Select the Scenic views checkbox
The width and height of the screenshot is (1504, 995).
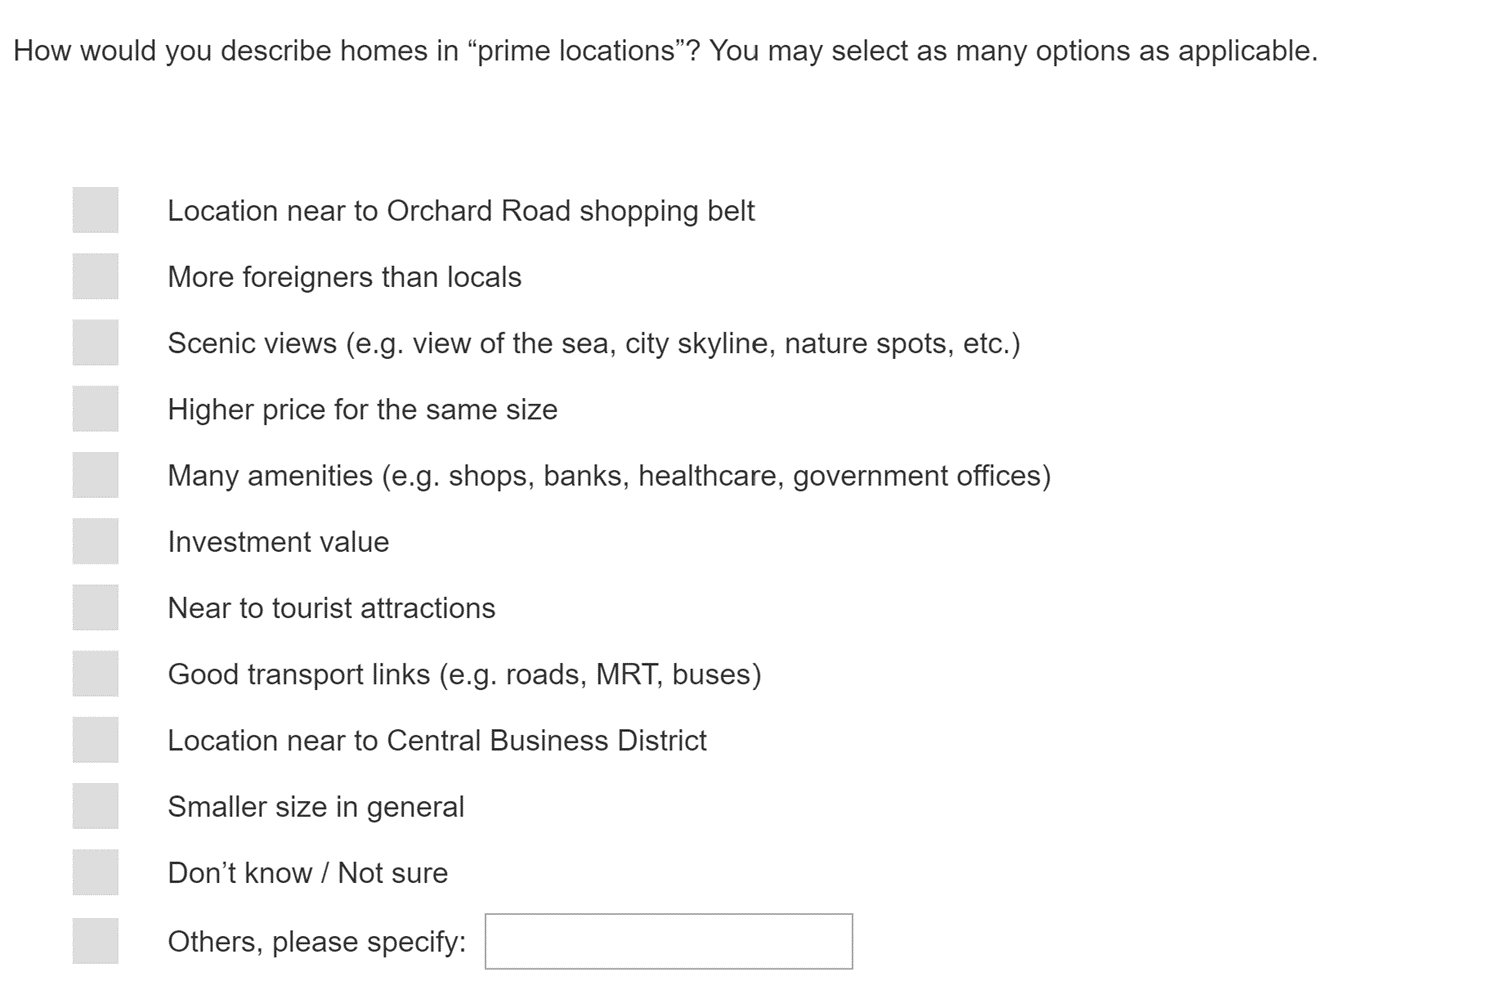(95, 342)
